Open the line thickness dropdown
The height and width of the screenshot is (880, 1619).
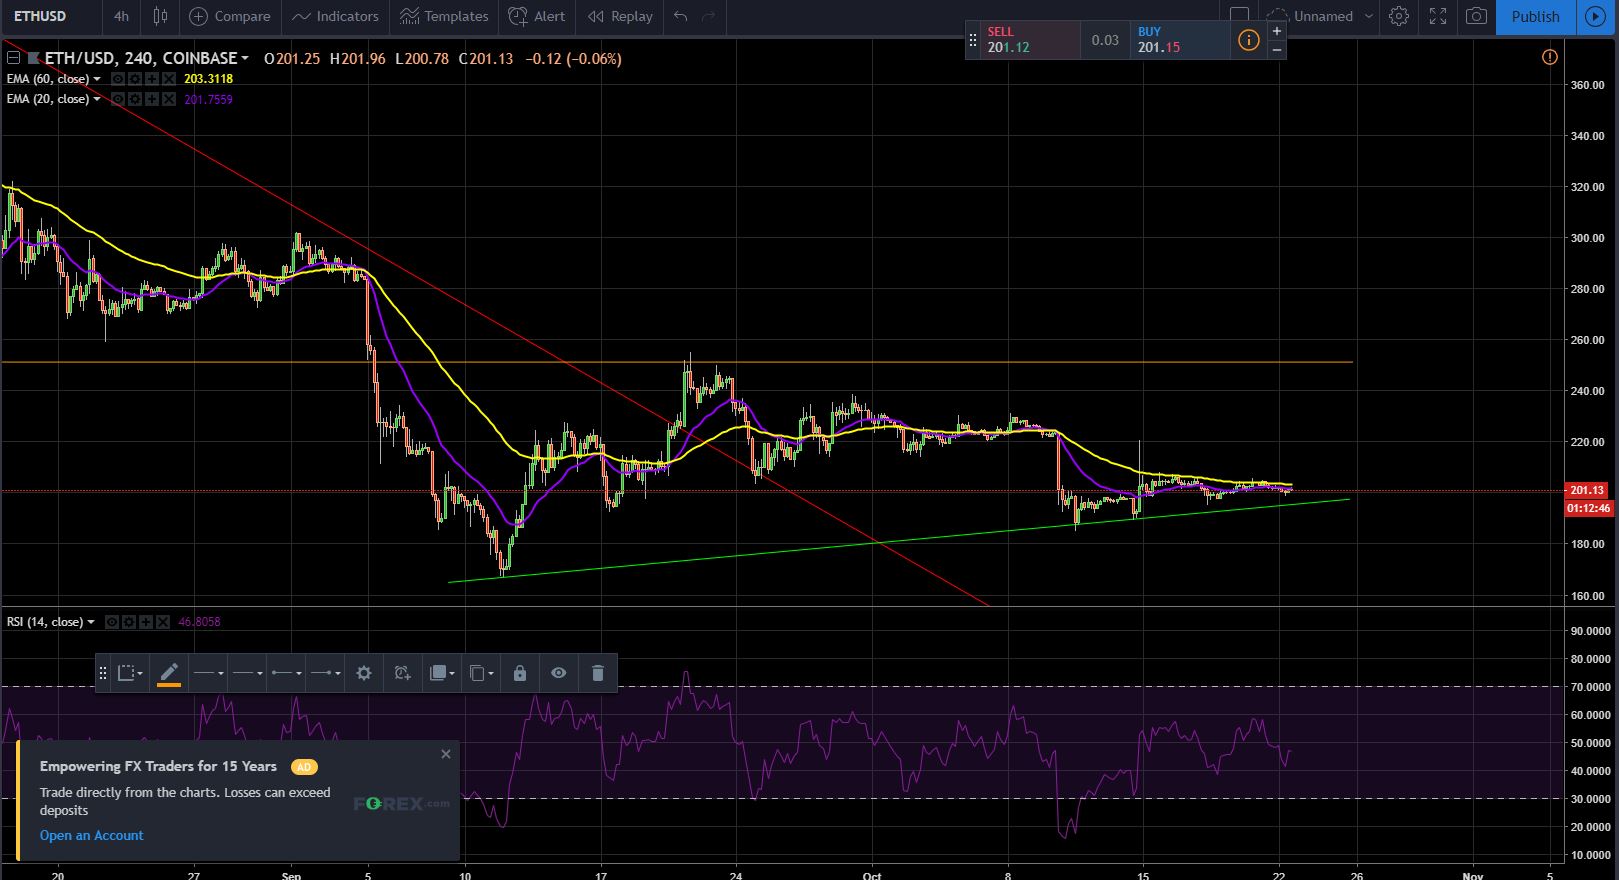click(x=208, y=673)
